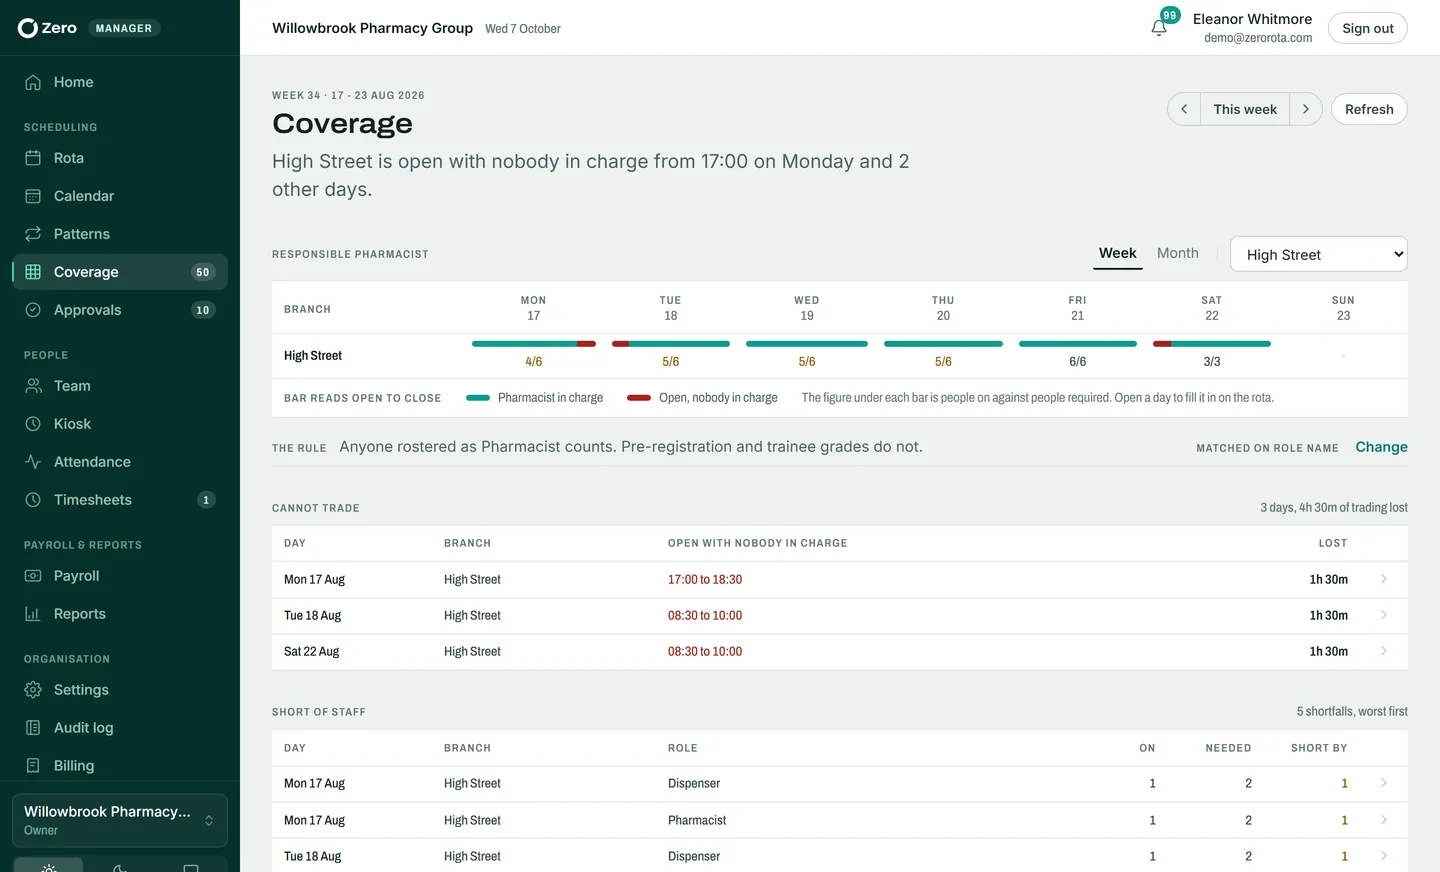
Task: Expand the Mon 17 Aug cannot-trade row chevron
Action: pyautogui.click(x=1384, y=579)
